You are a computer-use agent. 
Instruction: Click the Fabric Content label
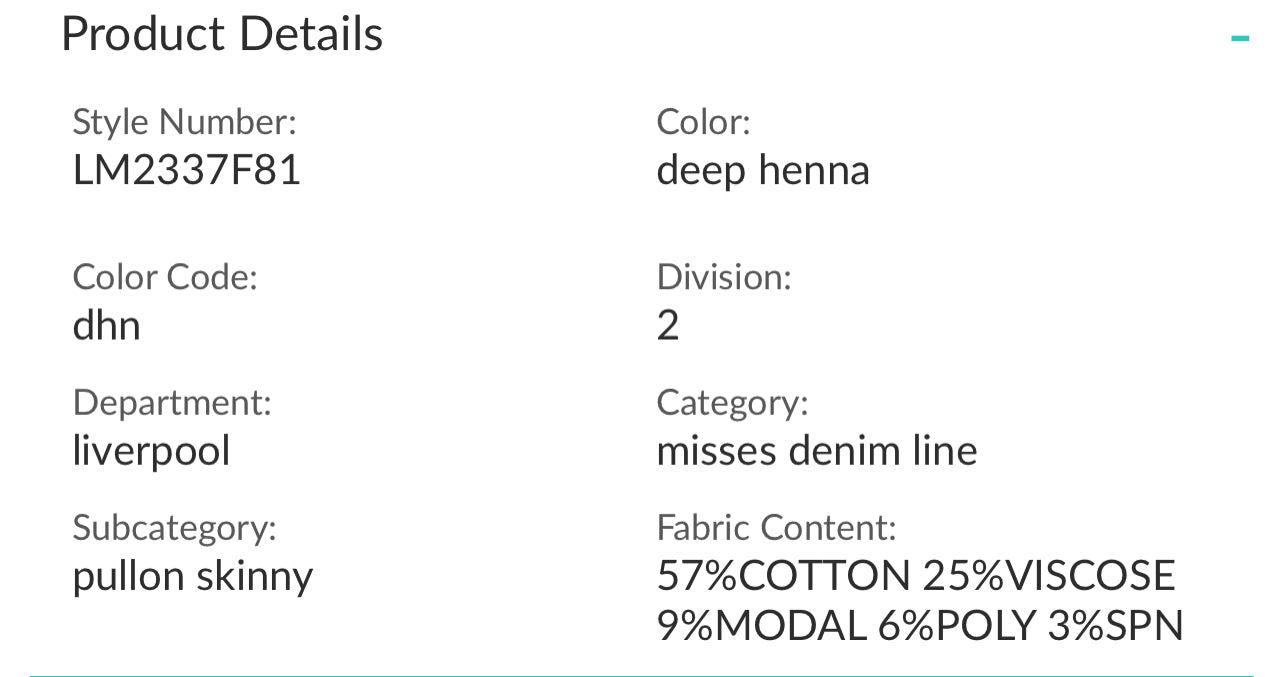(777, 527)
